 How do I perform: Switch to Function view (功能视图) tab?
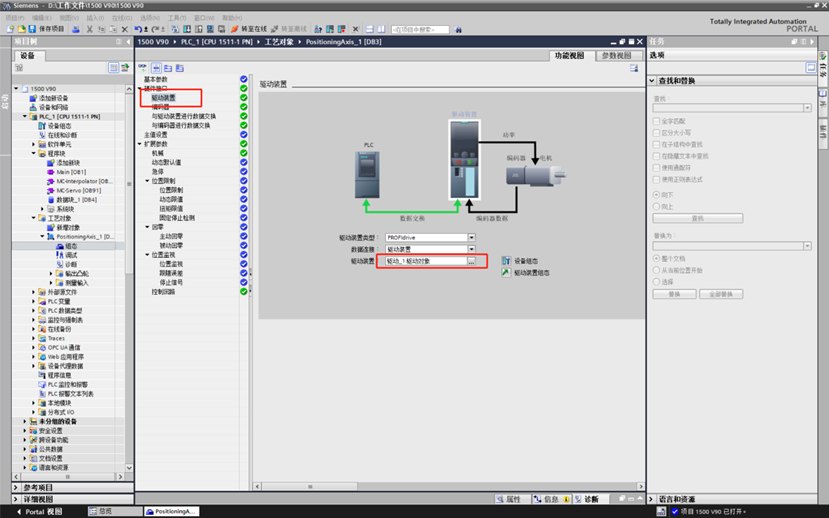pyautogui.click(x=570, y=56)
